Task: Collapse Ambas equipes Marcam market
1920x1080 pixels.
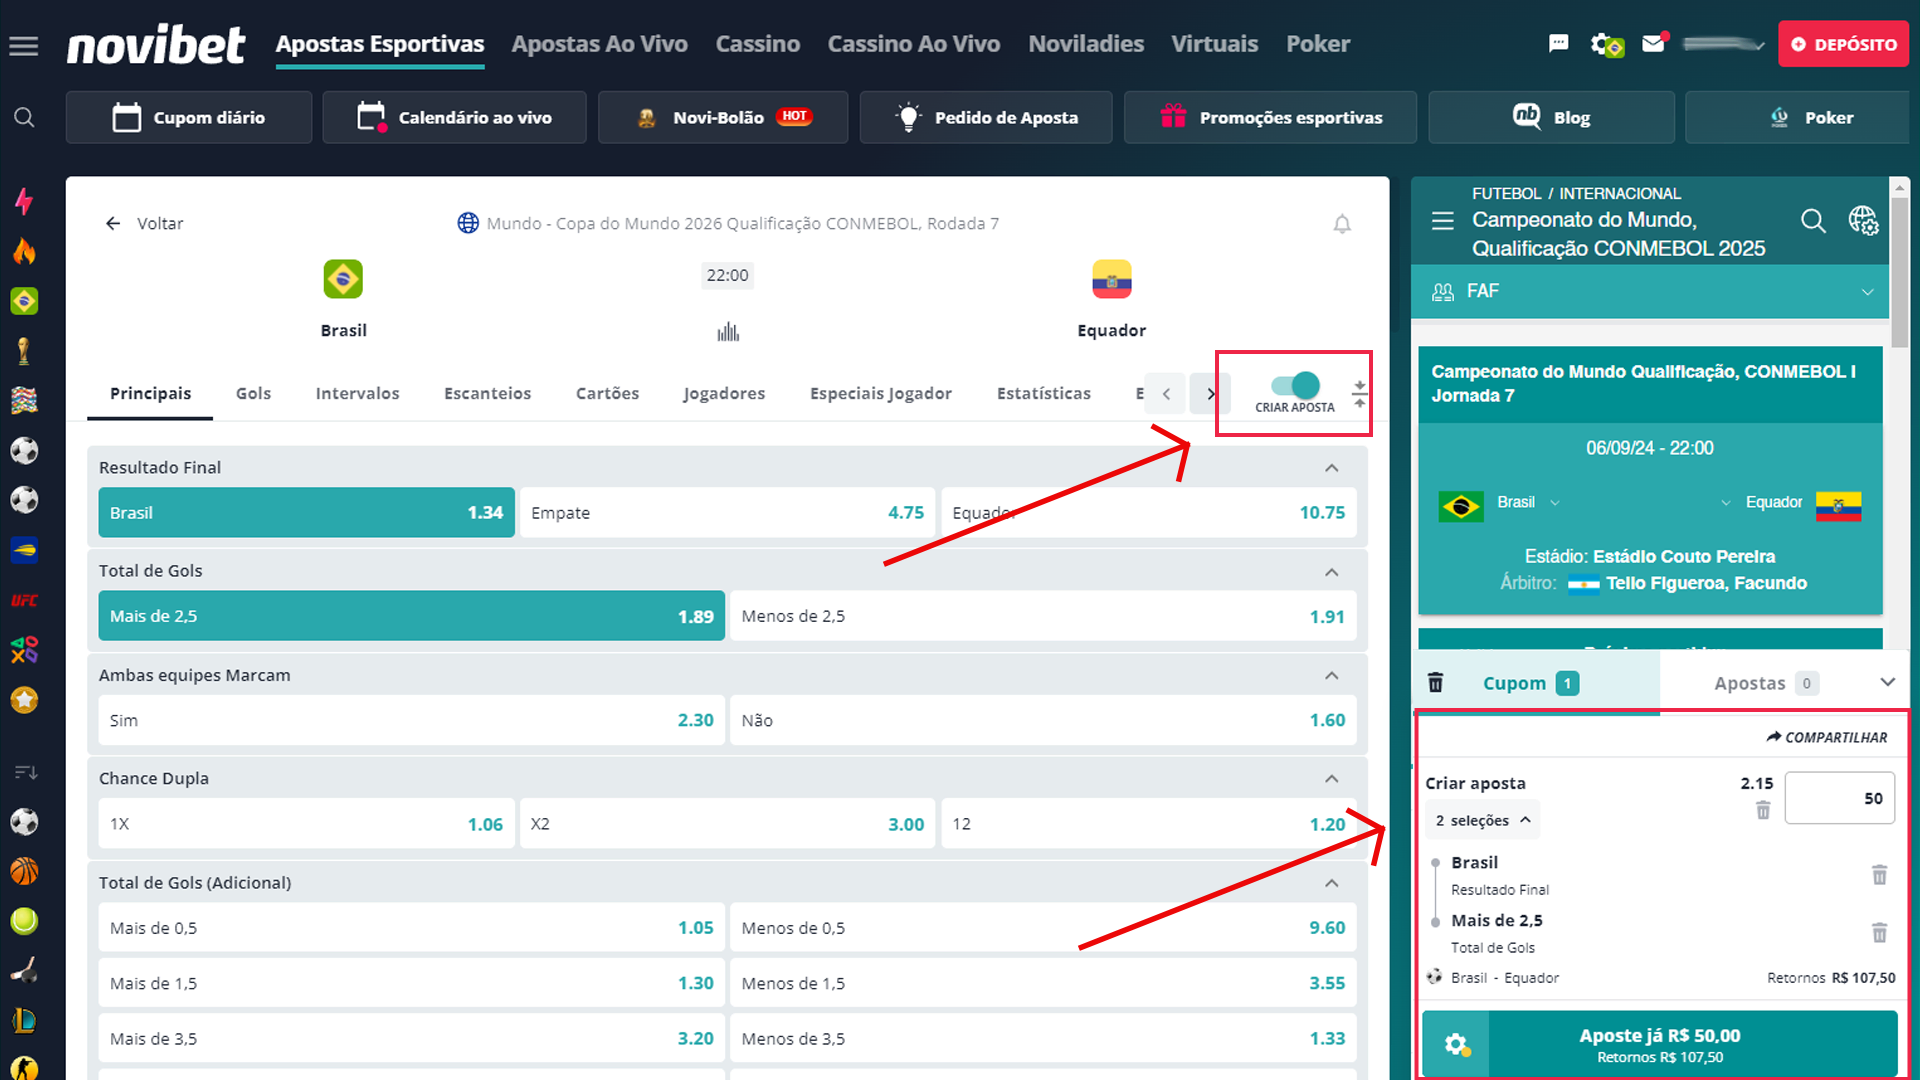Action: pyautogui.click(x=1331, y=676)
